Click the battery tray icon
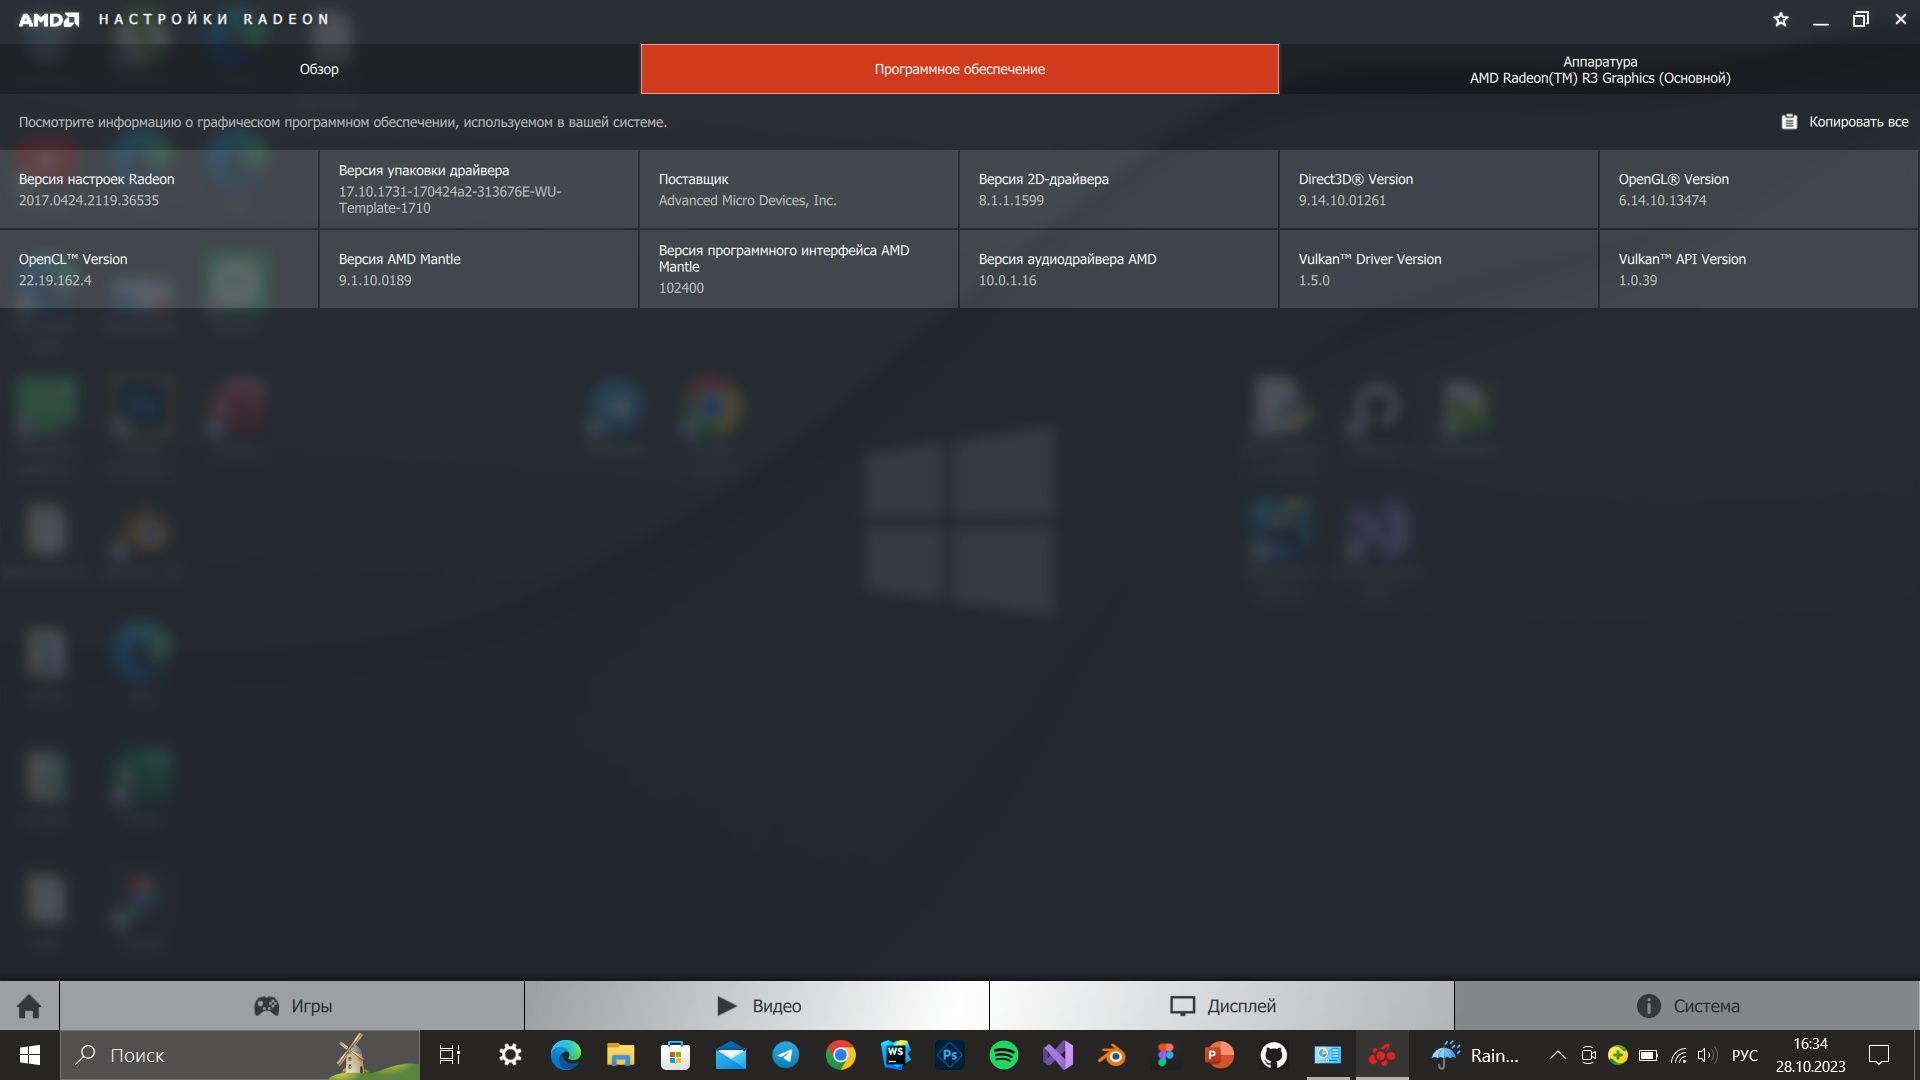 pyautogui.click(x=1648, y=1055)
